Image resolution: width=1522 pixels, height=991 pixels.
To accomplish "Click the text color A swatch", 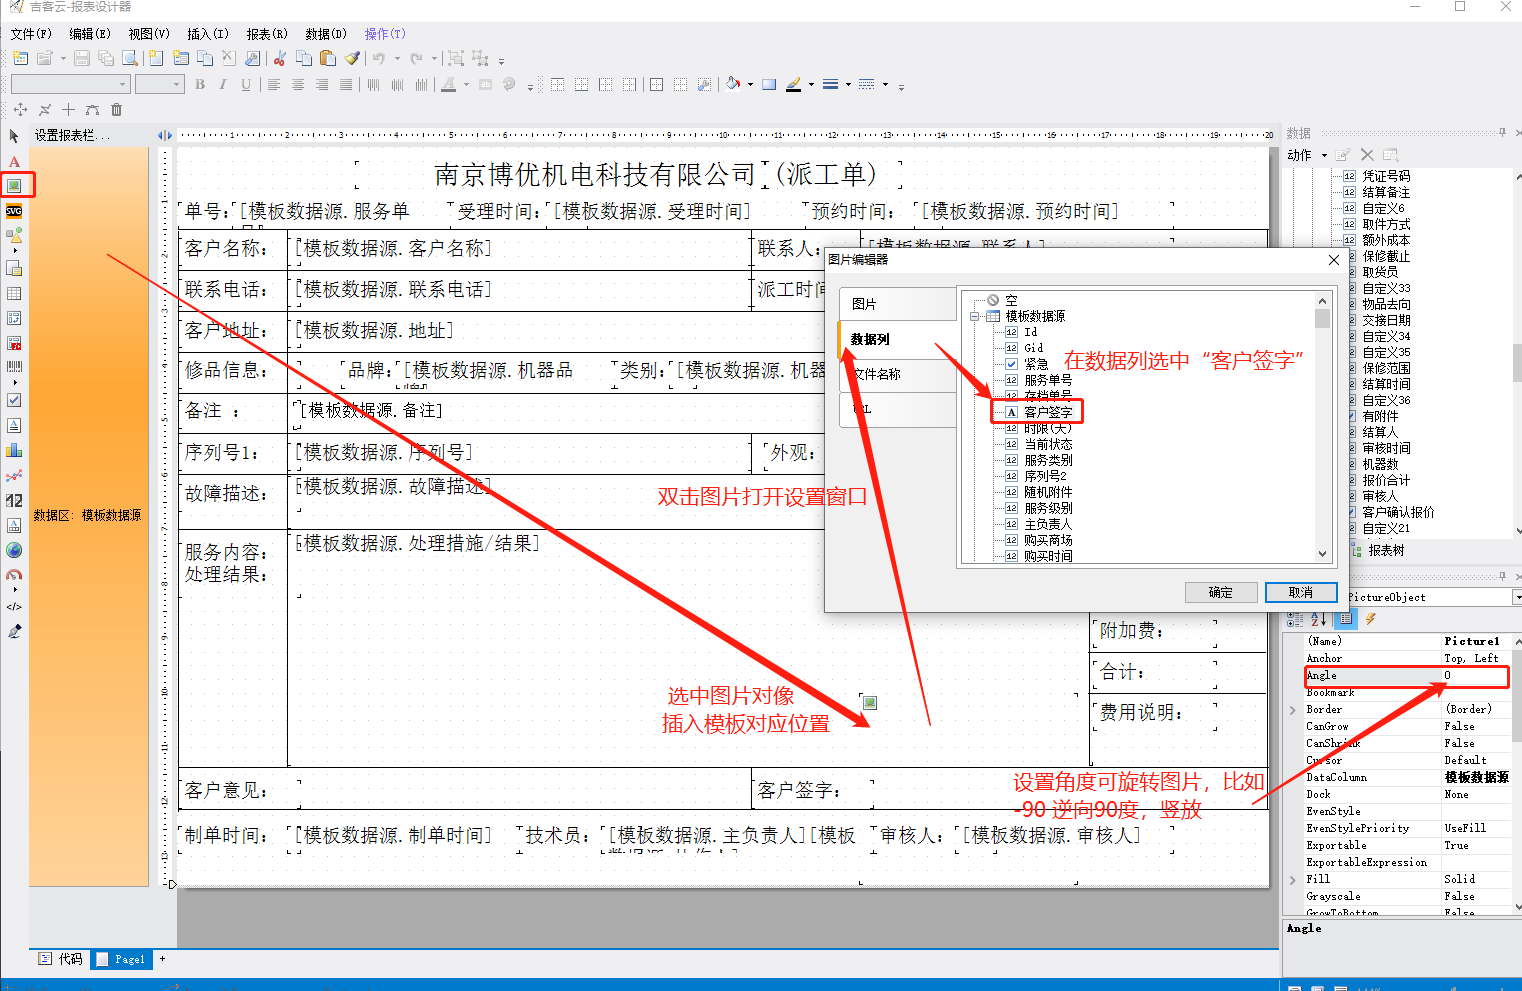I will 448,85.
